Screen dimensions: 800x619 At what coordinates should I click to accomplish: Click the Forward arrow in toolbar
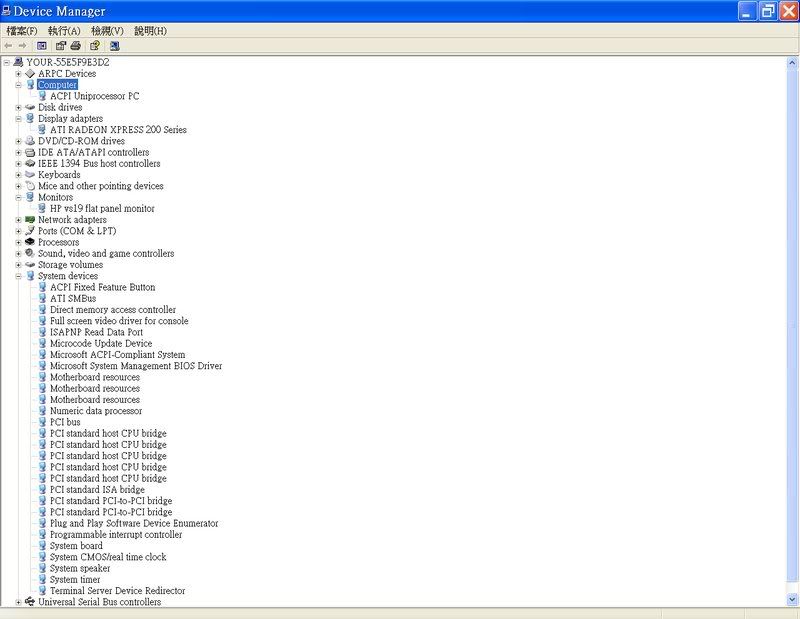[x=22, y=46]
